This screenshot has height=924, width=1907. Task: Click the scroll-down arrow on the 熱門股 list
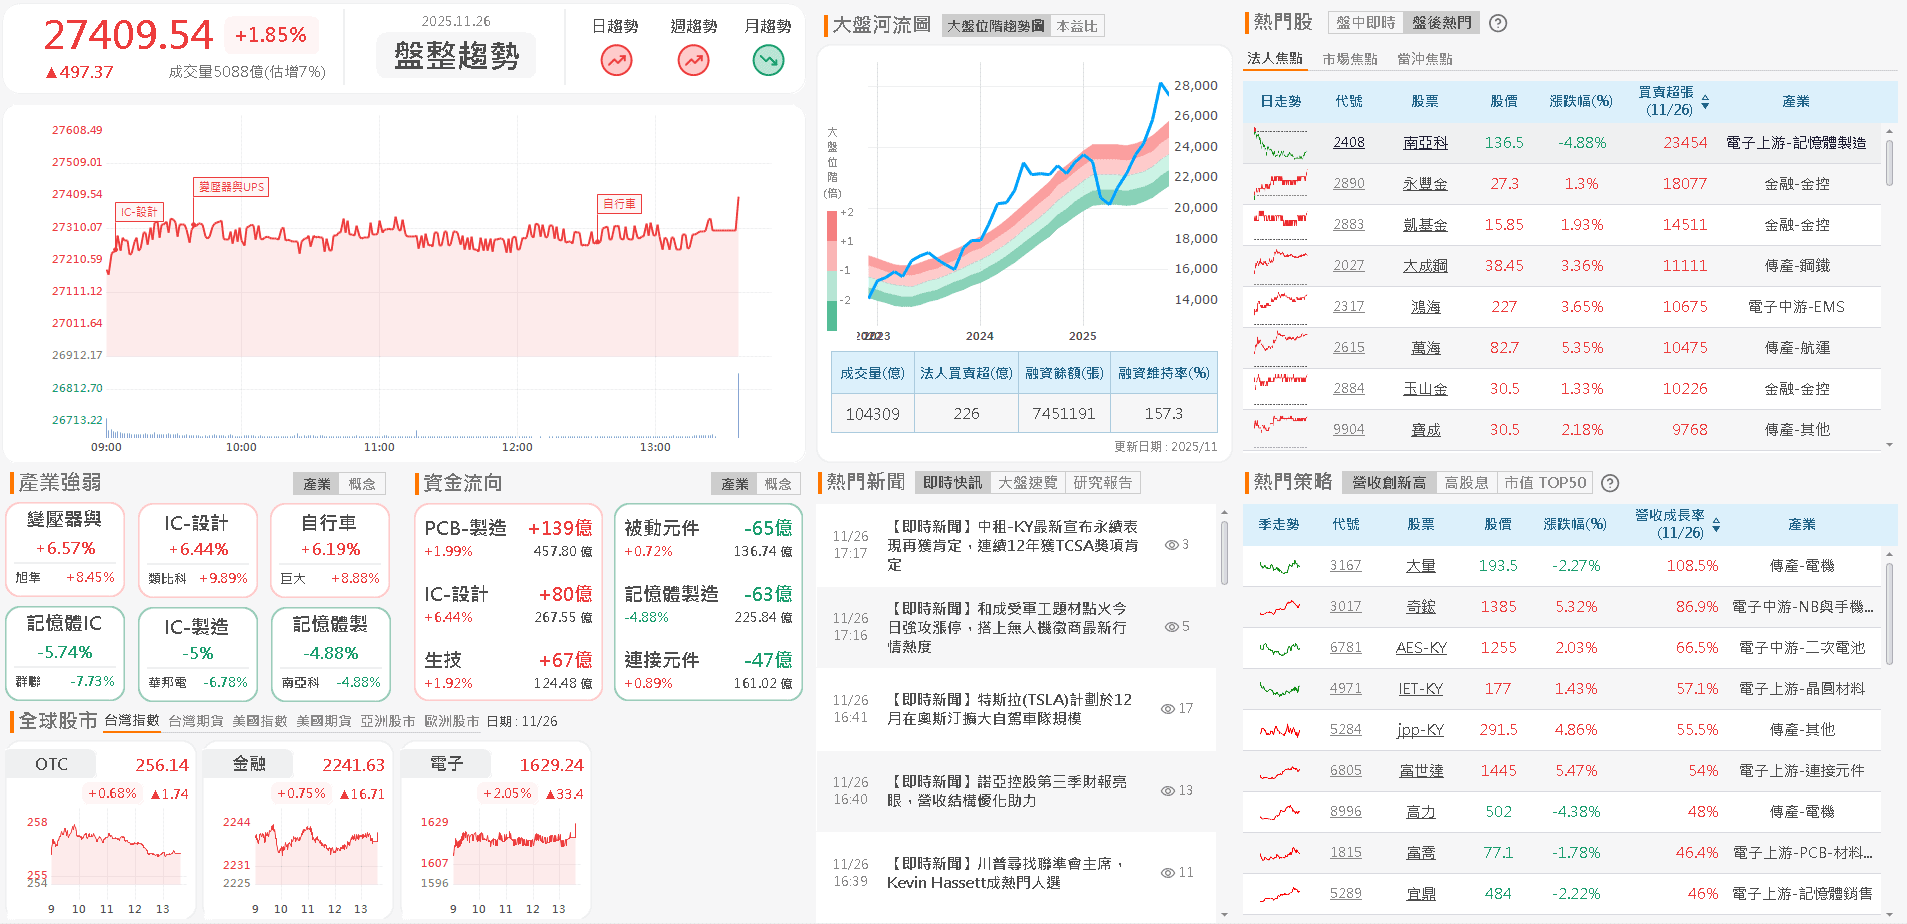1888,444
